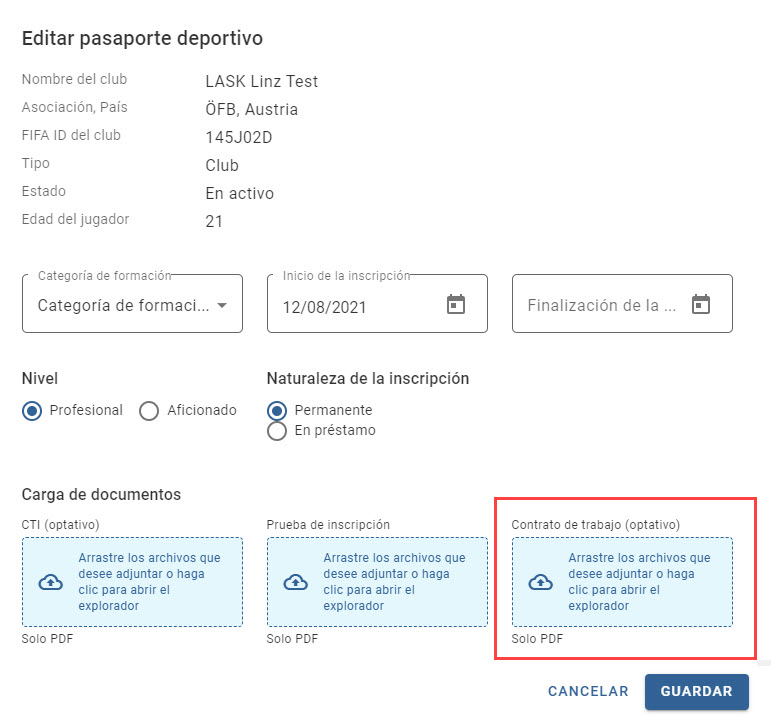The width and height of the screenshot is (771, 716).
Task: Focus the Finalización de la inscripción field
Action: pos(622,303)
